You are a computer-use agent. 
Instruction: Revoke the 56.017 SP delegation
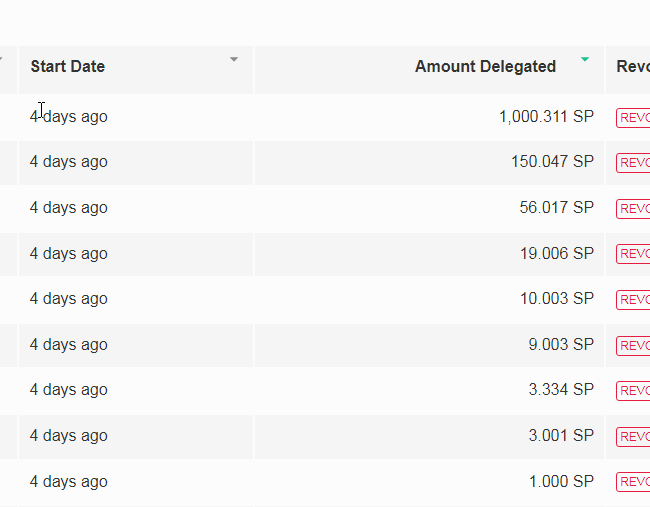(x=634, y=208)
